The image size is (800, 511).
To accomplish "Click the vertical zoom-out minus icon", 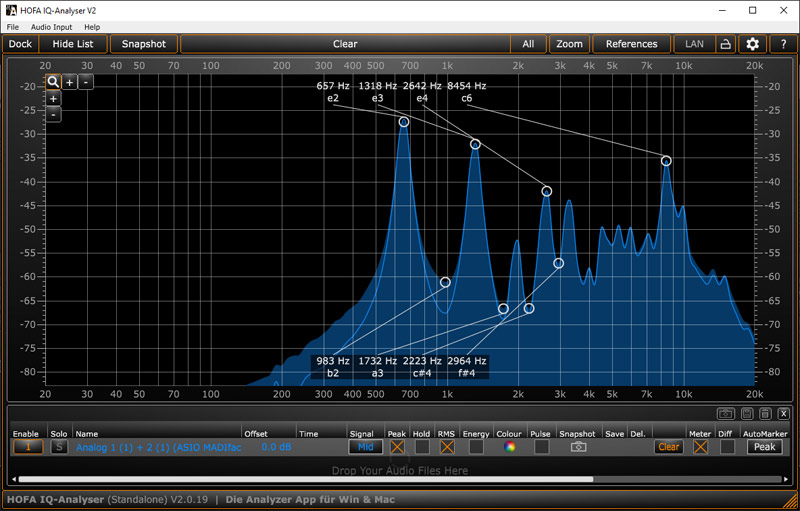I will click(x=53, y=115).
